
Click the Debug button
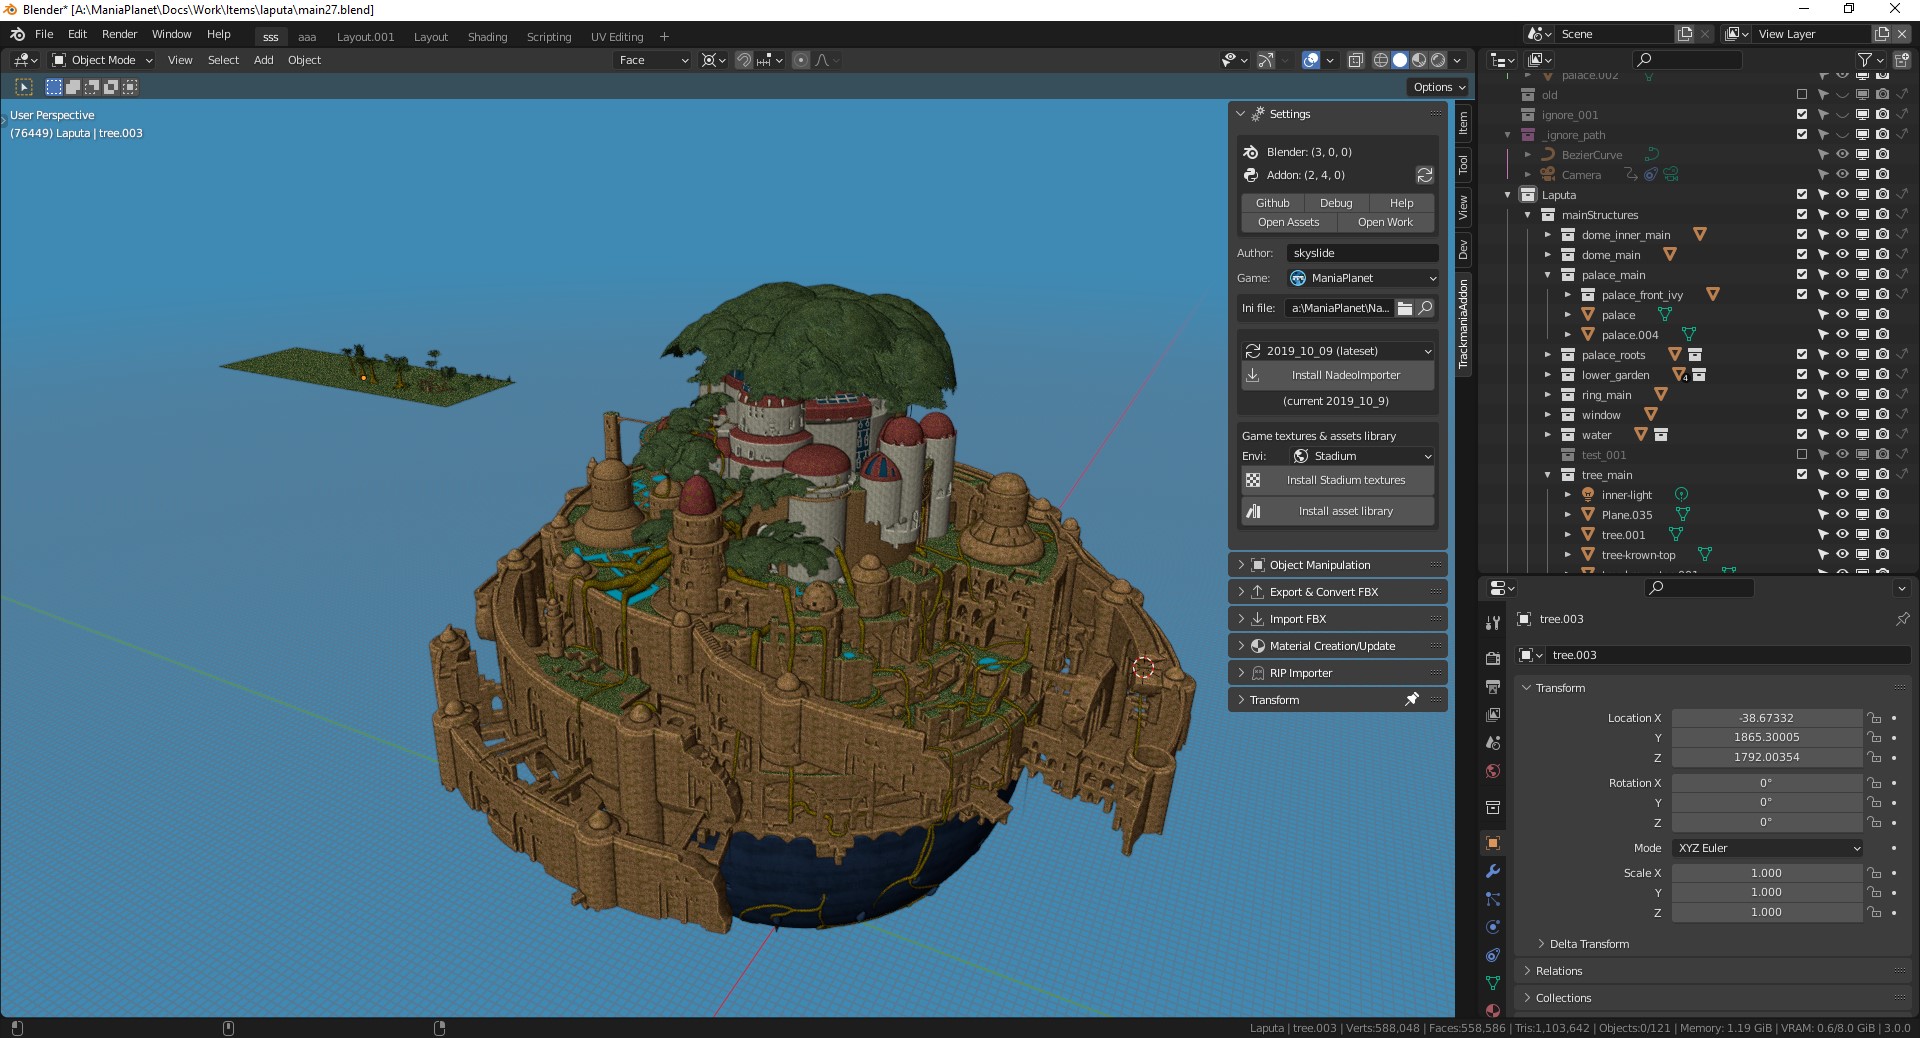pyautogui.click(x=1336, y=203)
